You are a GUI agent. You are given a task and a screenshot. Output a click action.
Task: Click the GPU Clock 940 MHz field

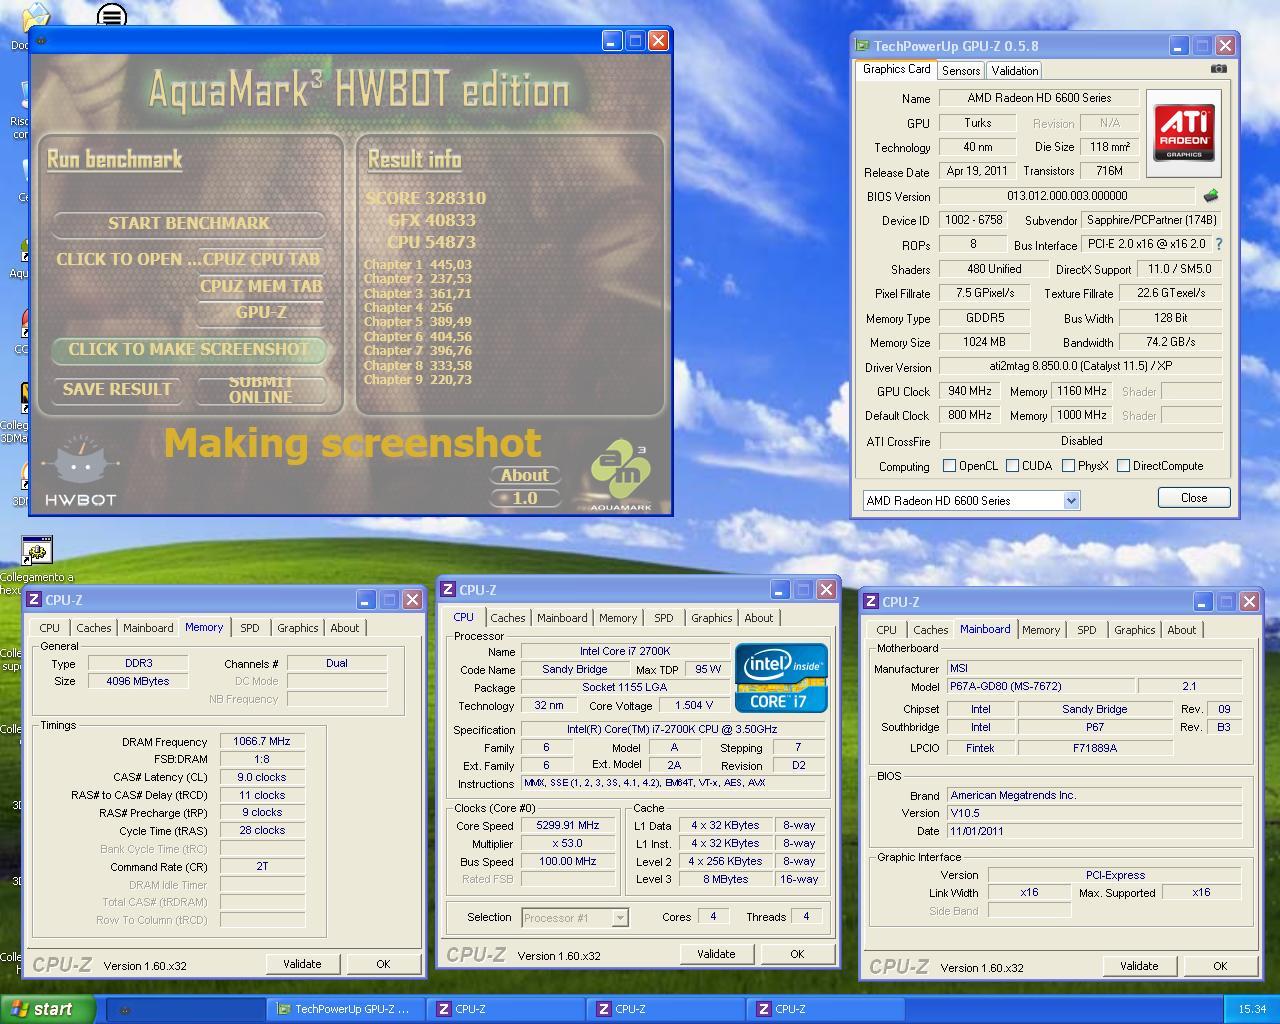pyautogui.click(x=969, y=391)
